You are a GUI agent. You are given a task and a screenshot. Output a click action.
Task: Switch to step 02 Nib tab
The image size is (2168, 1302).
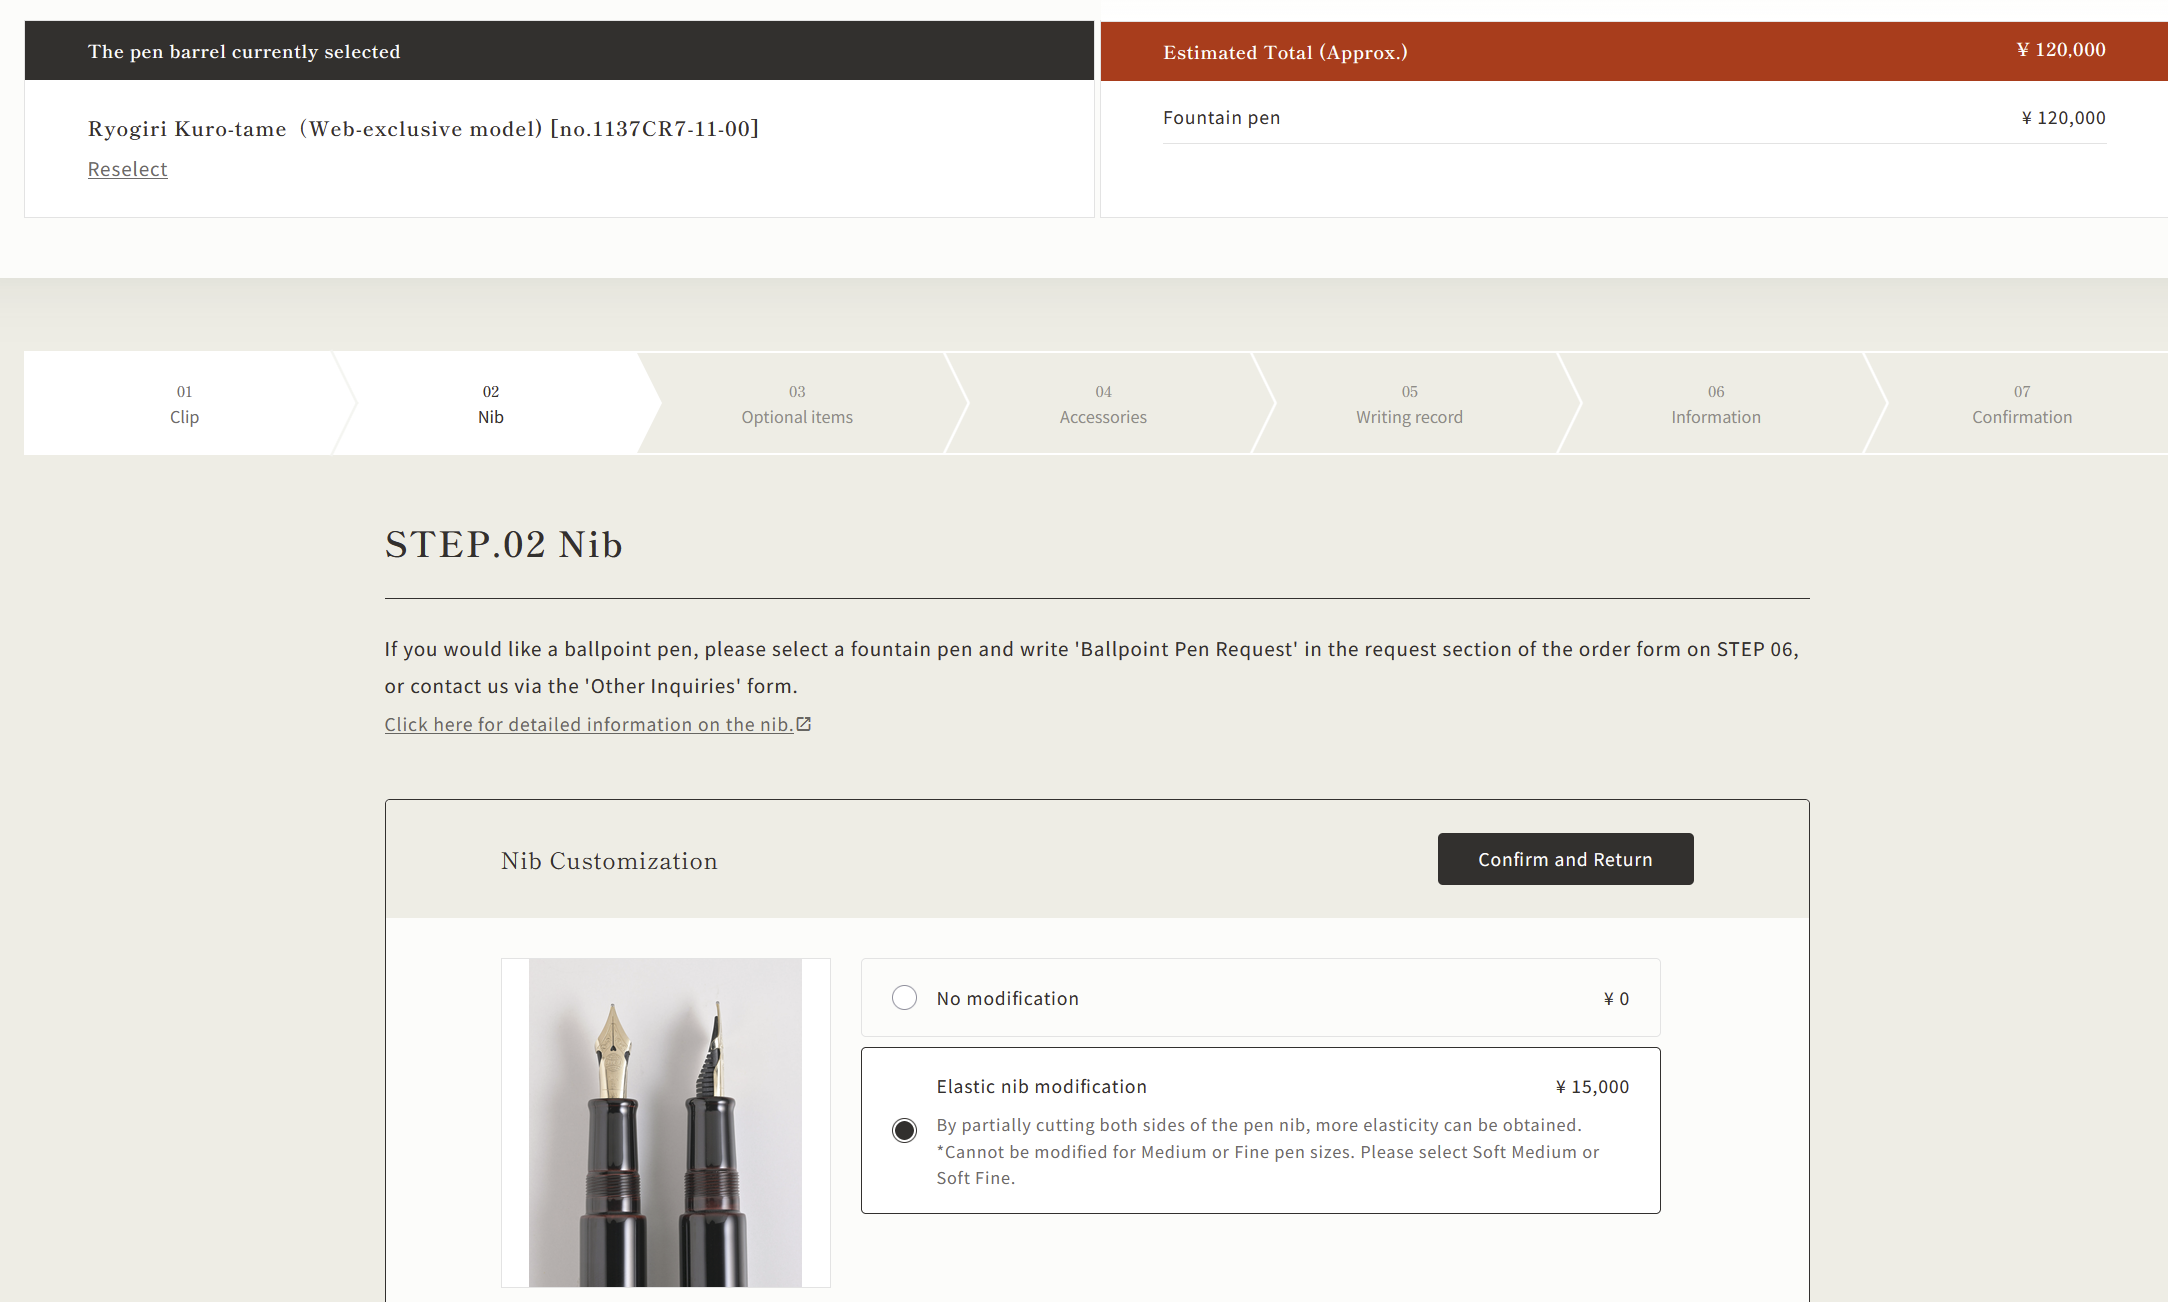pyautogui.click(x=490, y=403)
